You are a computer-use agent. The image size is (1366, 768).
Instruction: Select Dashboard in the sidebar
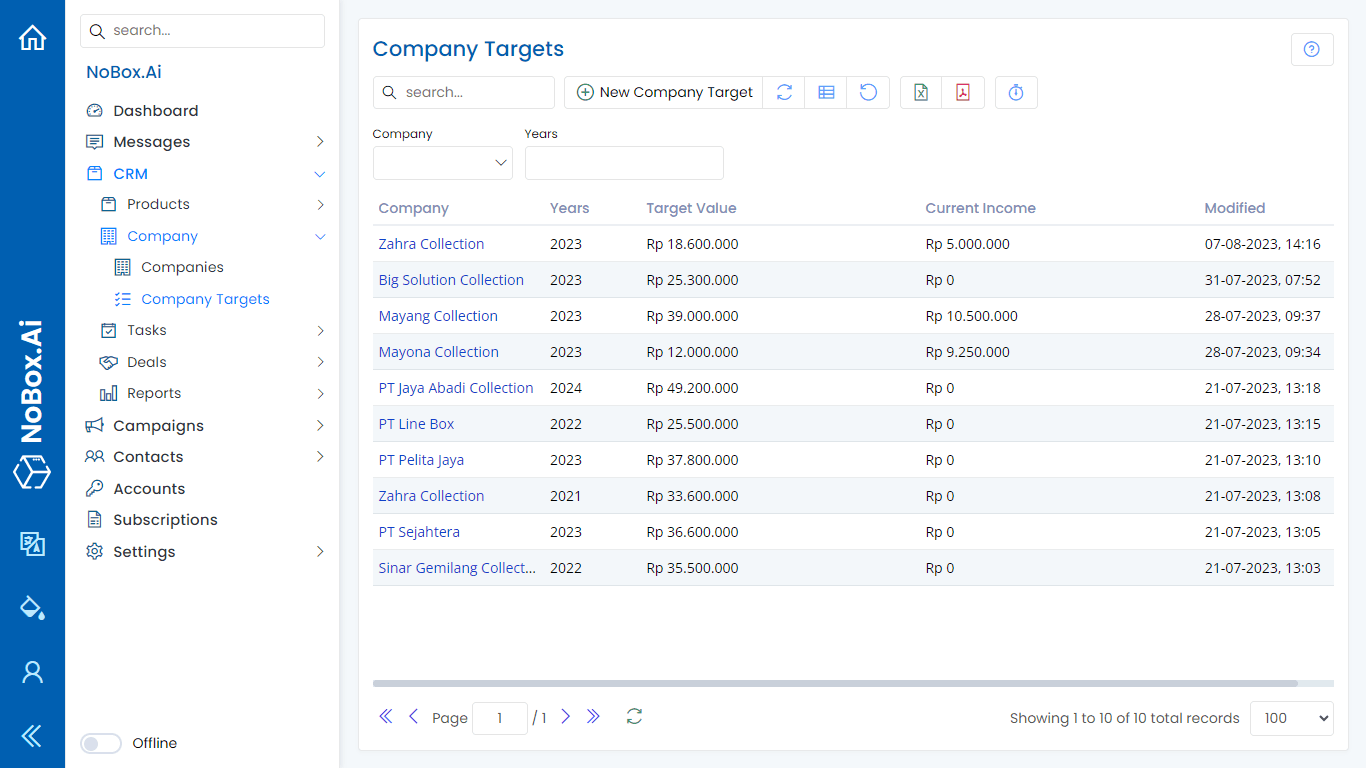click(x=153, y=110)
